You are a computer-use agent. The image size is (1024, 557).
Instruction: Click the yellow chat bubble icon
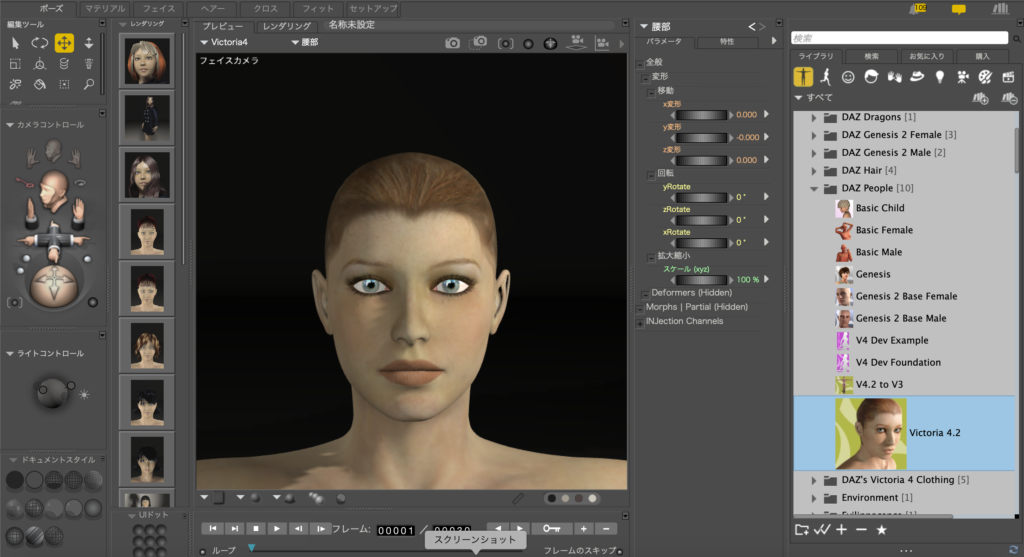coord(958,9)
